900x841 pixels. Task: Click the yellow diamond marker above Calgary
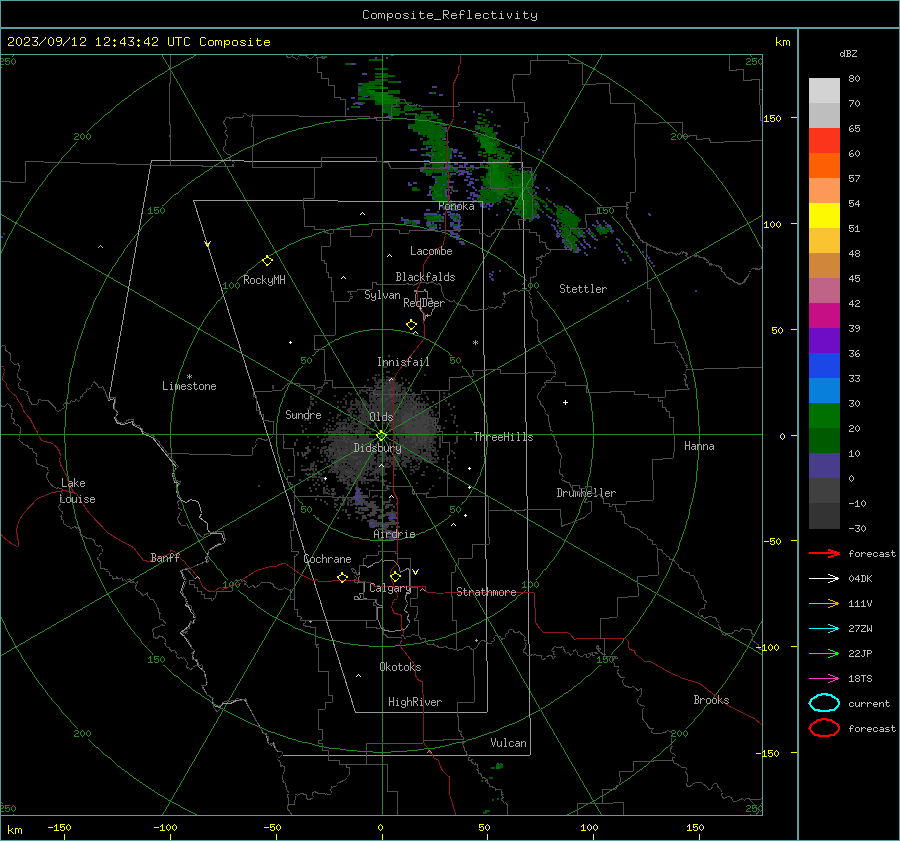click(x=395, y=576)
